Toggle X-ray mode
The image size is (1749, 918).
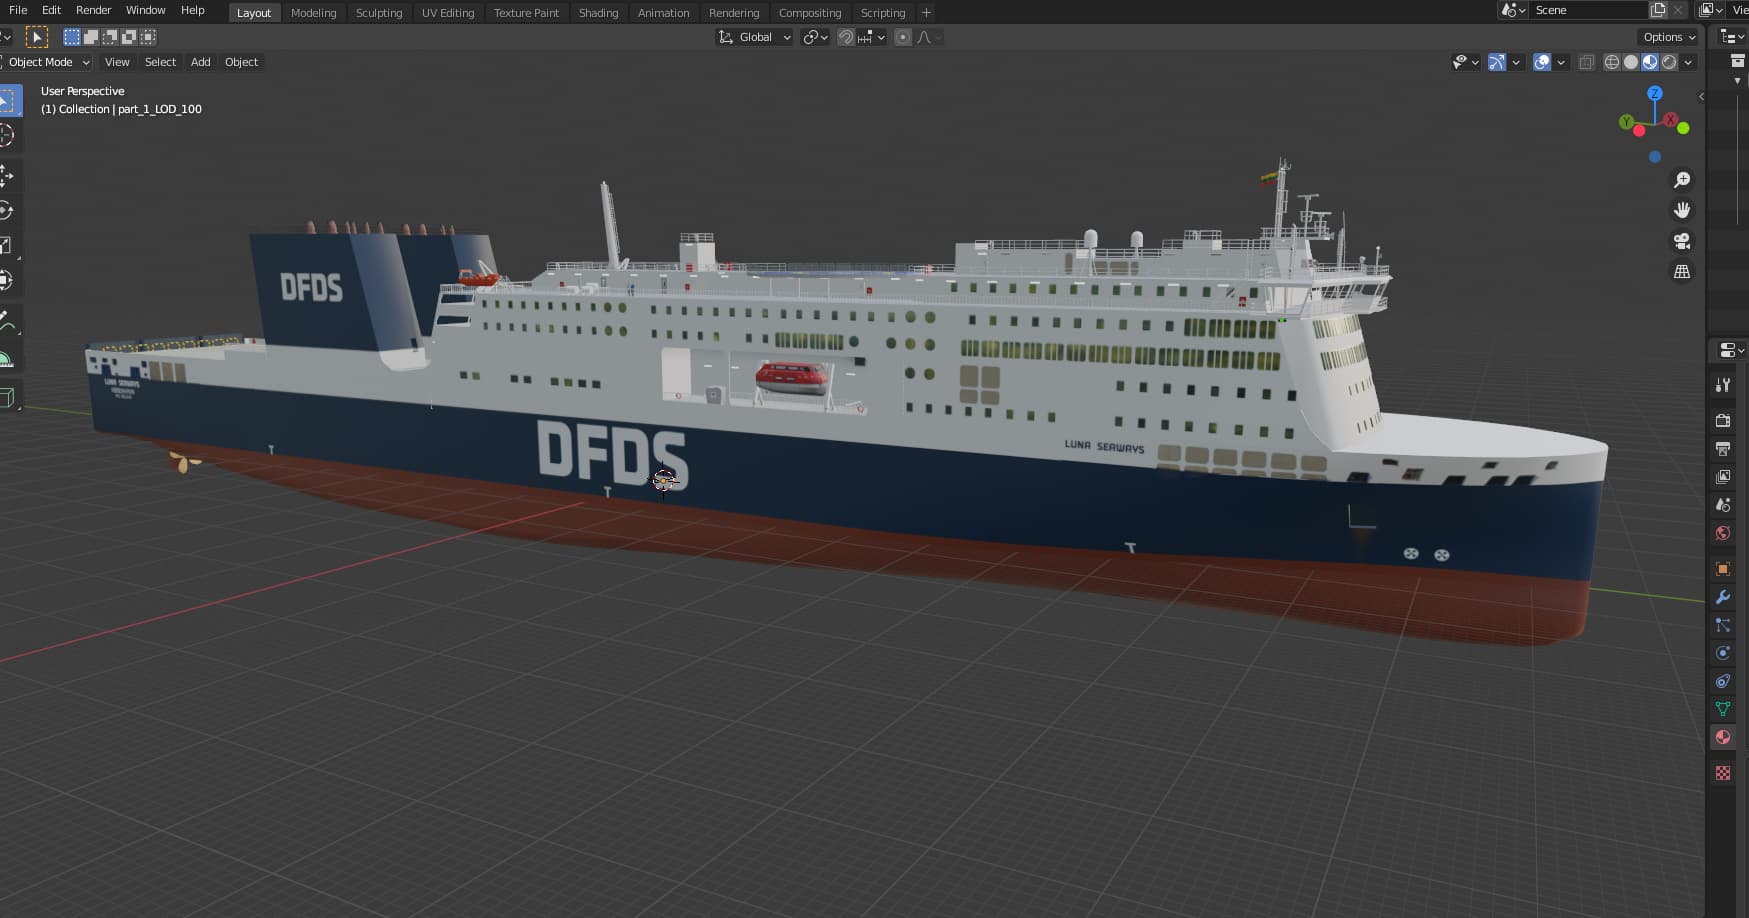[1586, 62]
